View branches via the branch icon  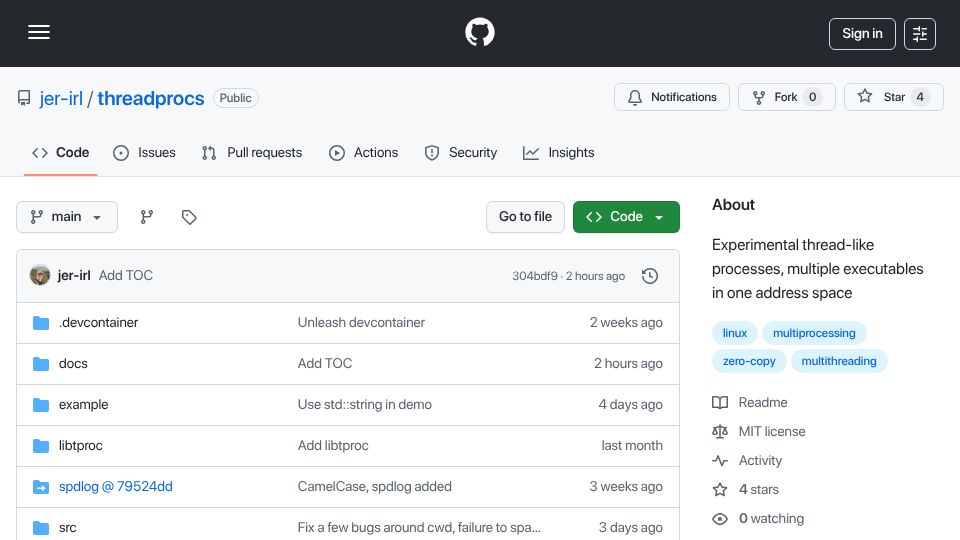[x=146, y=217]
